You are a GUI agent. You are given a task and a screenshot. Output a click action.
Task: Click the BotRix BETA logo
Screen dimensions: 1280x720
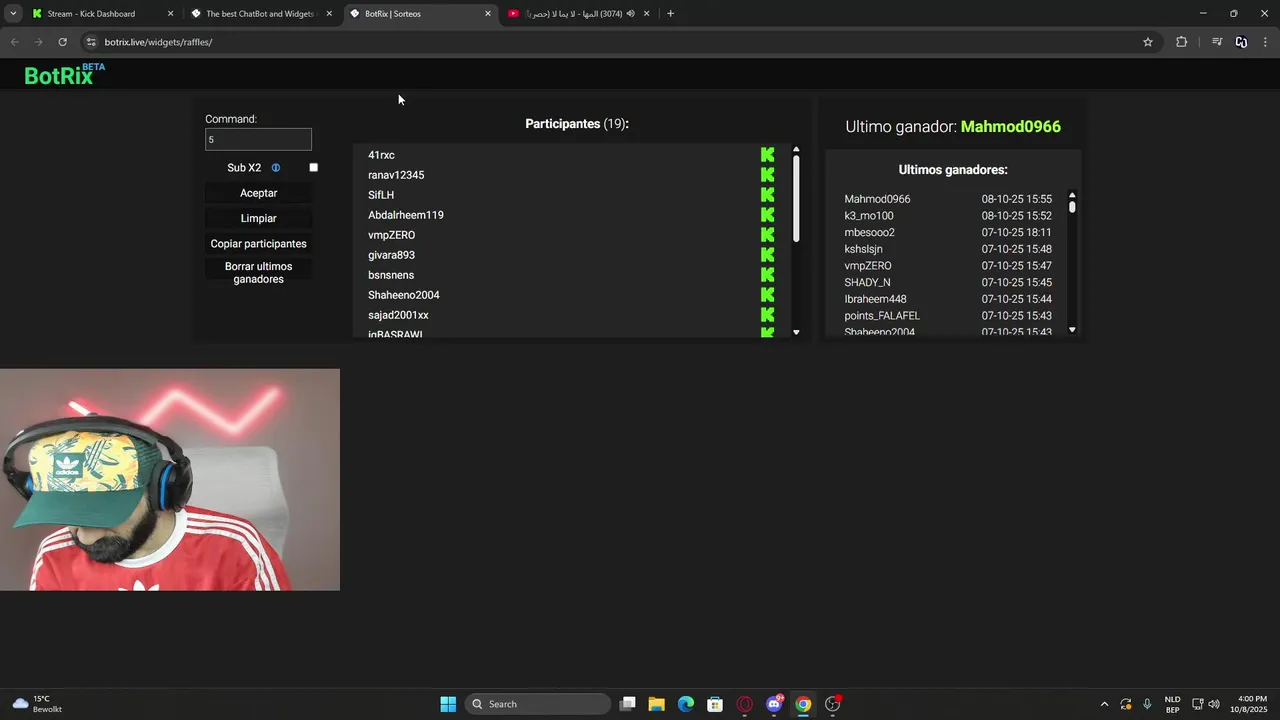64,74
